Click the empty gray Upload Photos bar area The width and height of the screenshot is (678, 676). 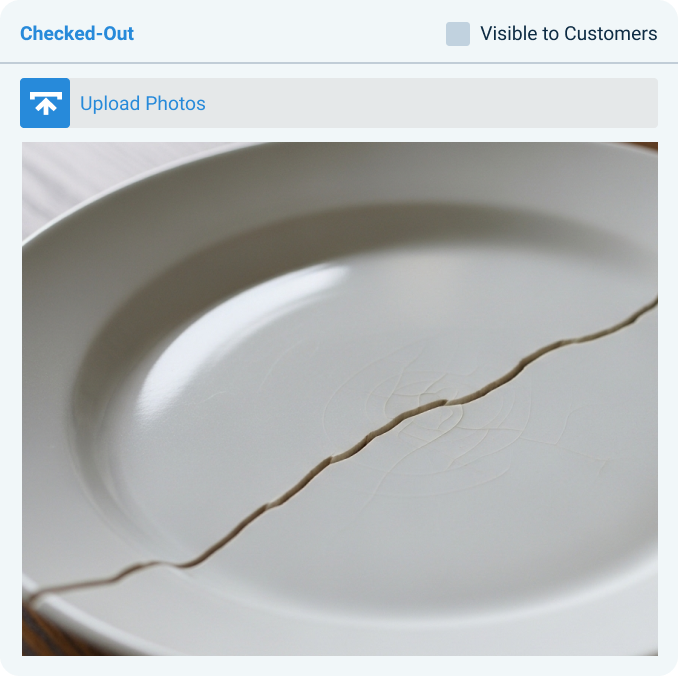pyautogui.click(x=432, y=103)
